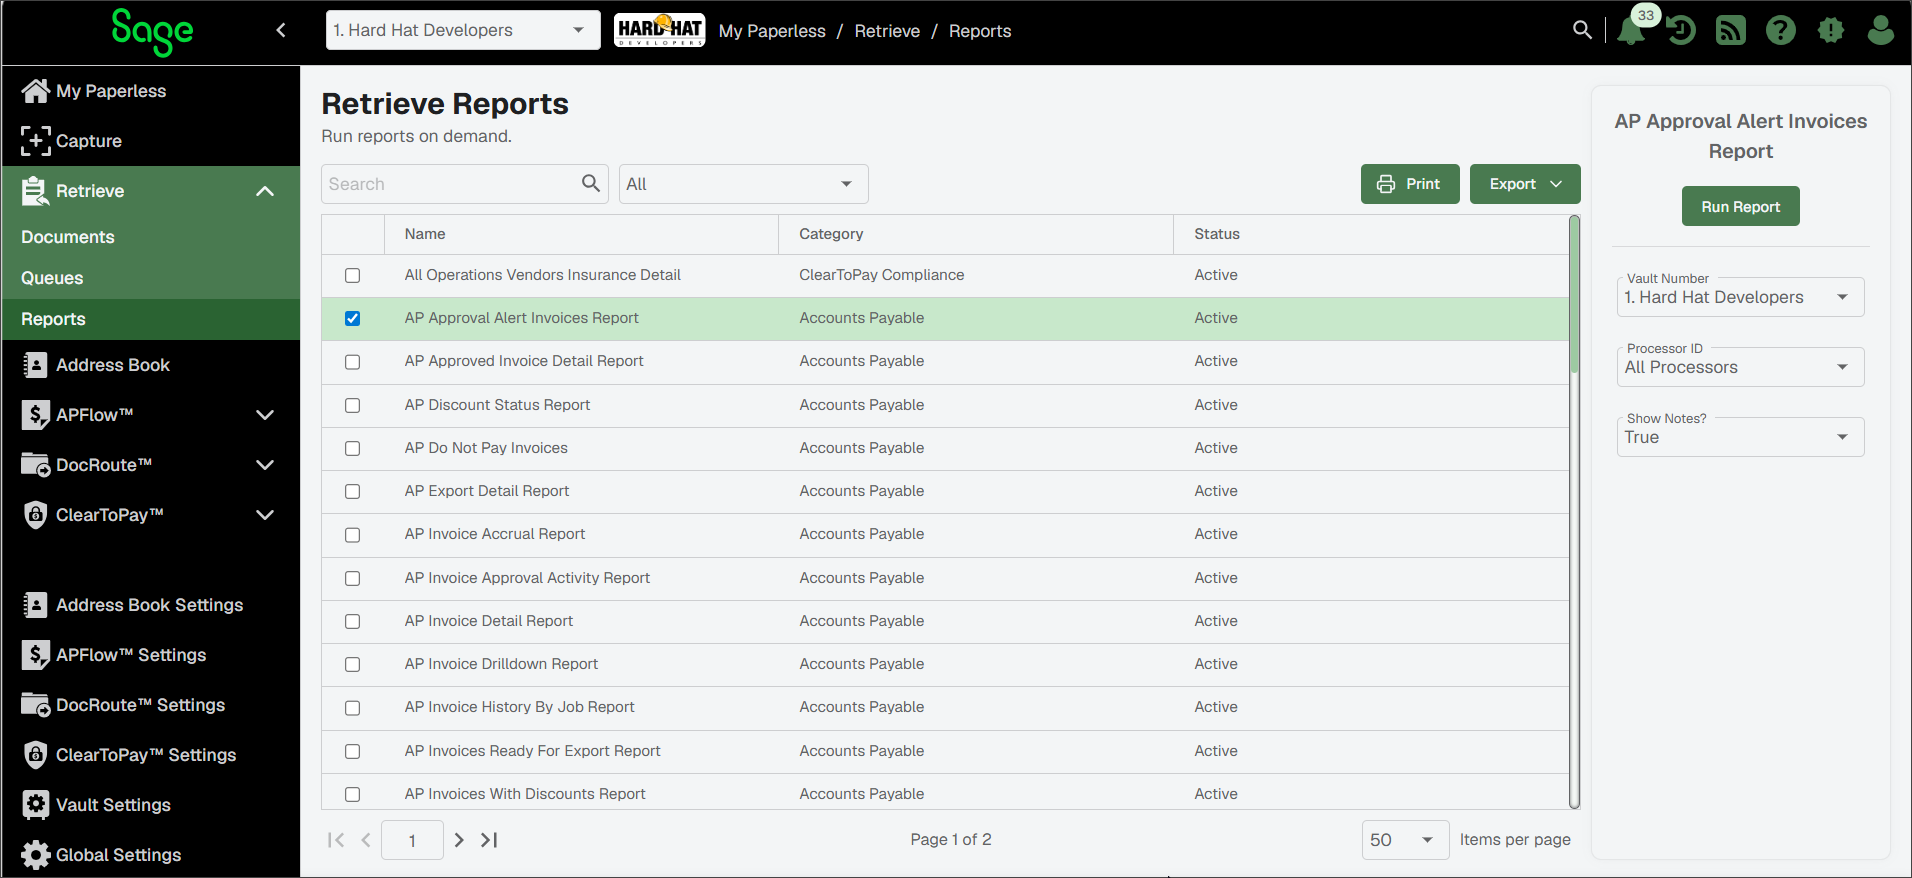Image resolution: width=1912 pixels, height=878 pixels.
Task: Click the Retrieve clipboard icon in the sidebar
Action: click(36, 191)
